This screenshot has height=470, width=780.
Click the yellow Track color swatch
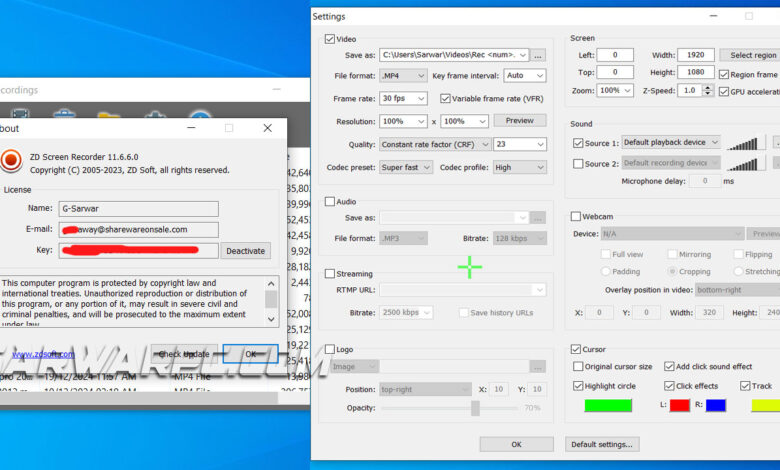(x=766, y=405)
